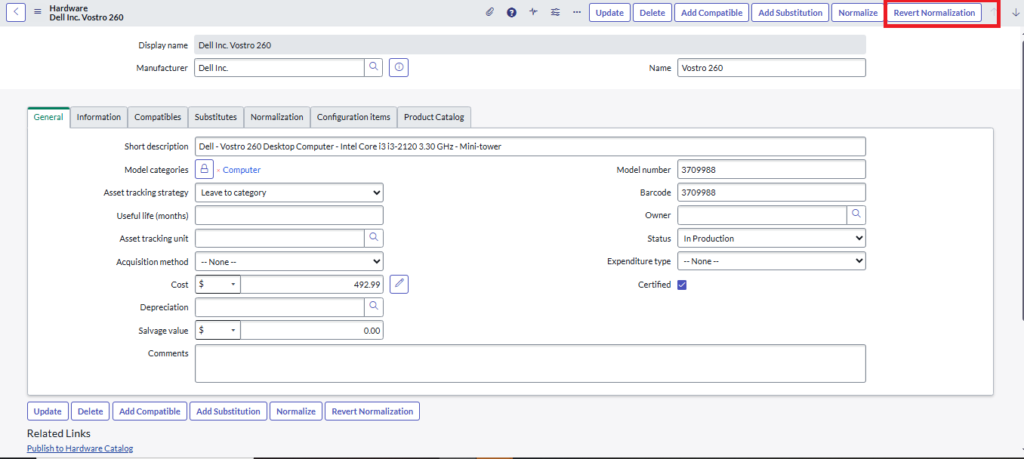Click the edit pencil beside Cost
The width and height of the screenshot is (1024, 459).
[399, 284]
